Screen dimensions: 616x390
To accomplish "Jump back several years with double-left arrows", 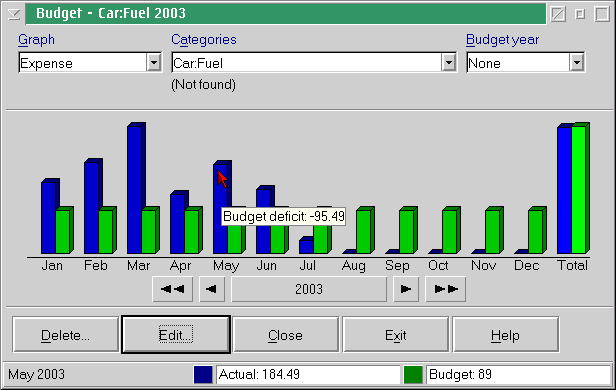I will [172, 289].
